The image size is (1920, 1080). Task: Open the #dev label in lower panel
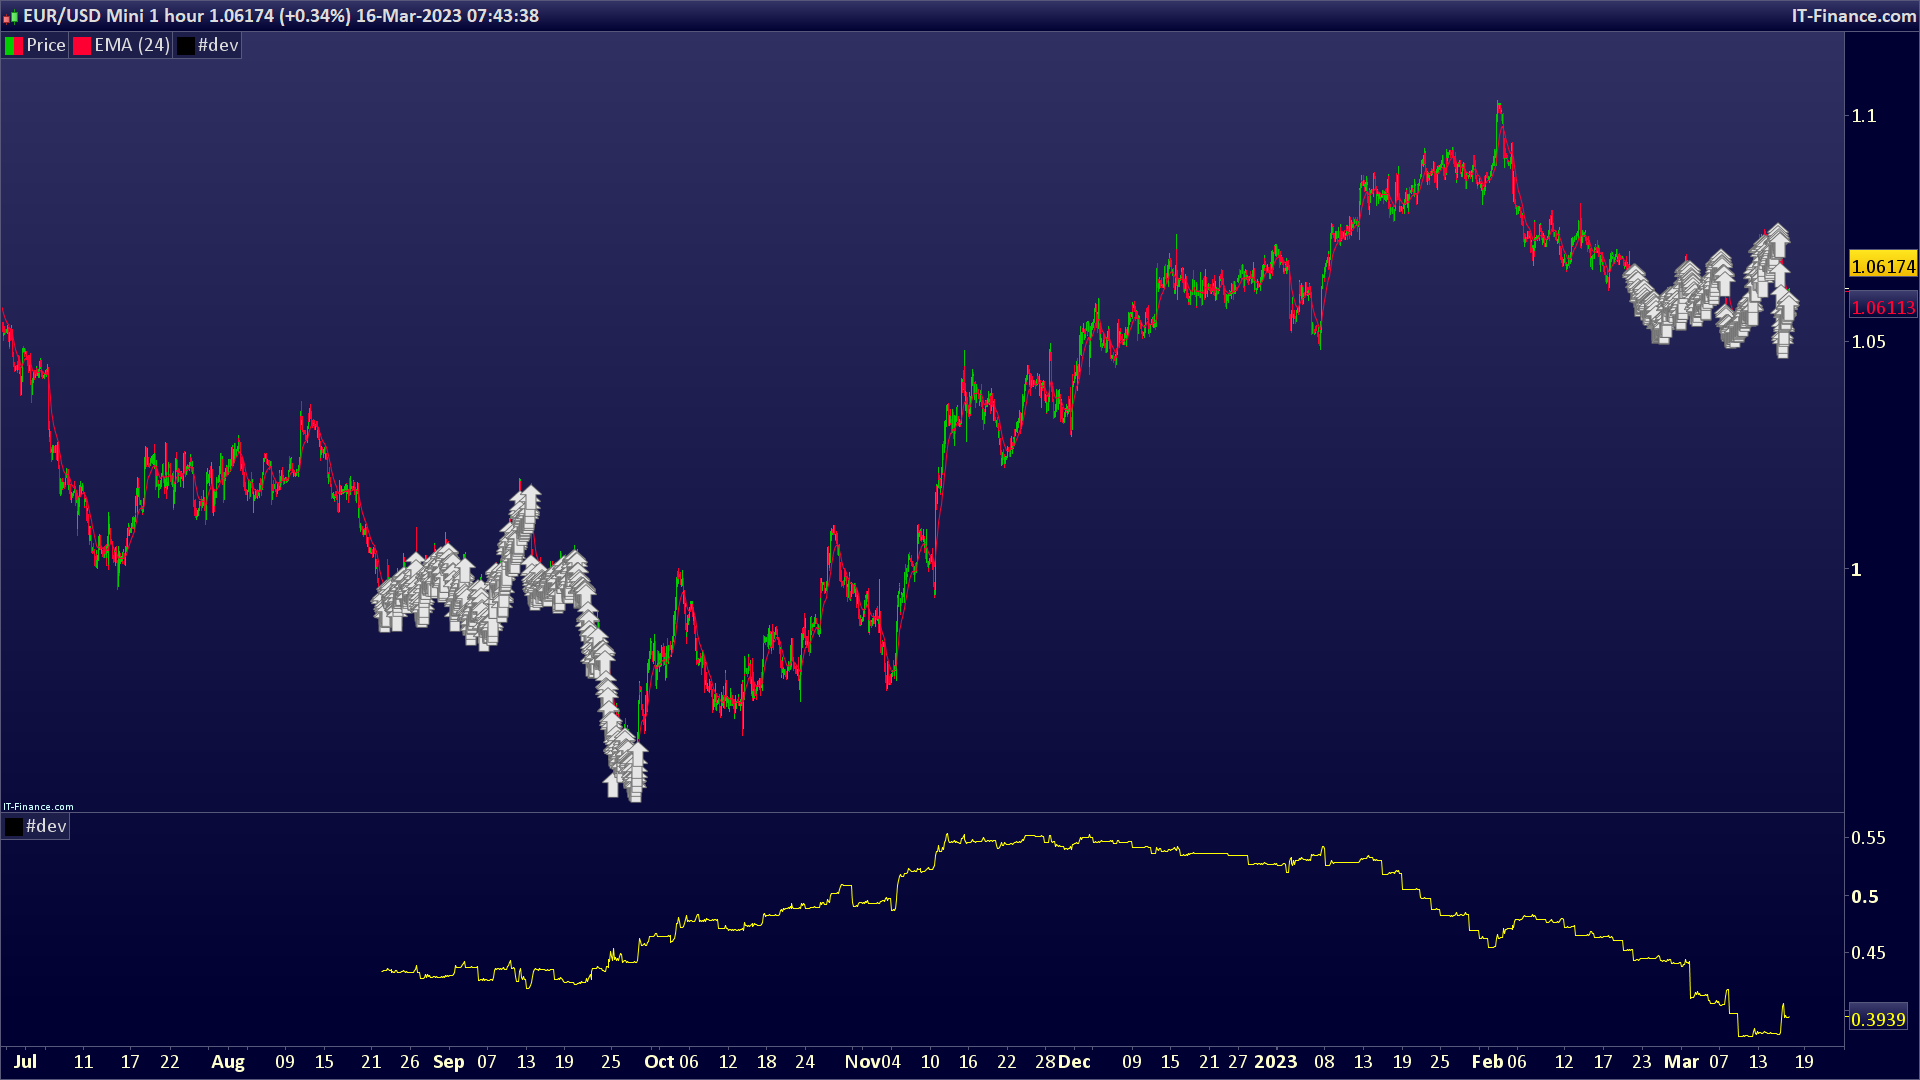tap(46, 827)
